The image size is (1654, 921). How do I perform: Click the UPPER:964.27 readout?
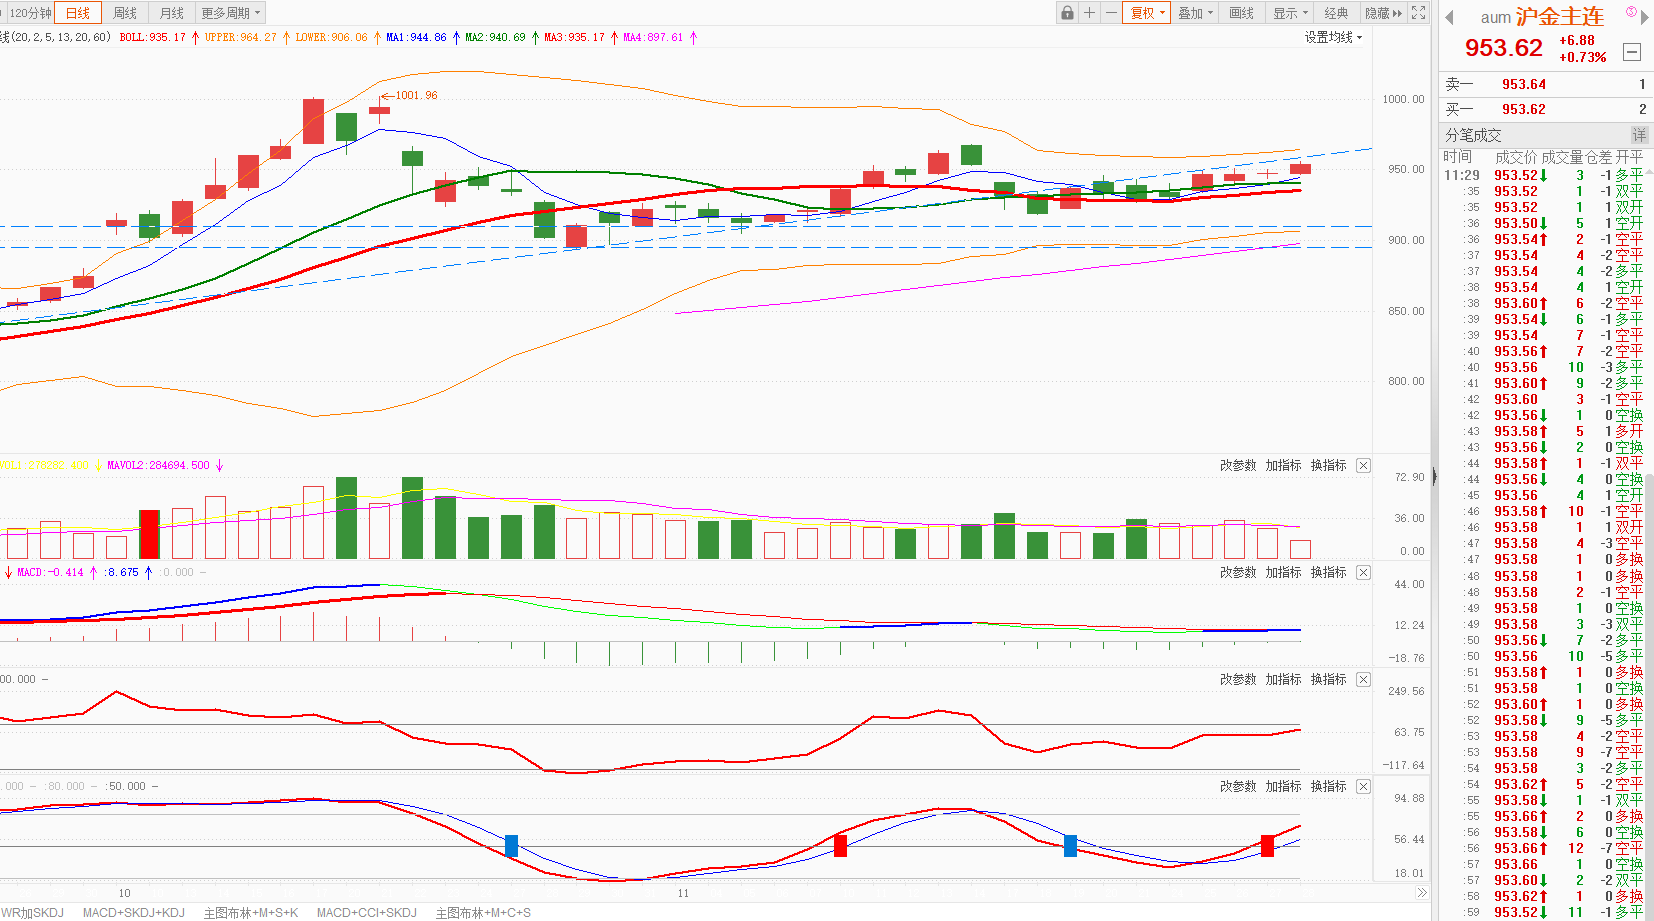[241, 37]
